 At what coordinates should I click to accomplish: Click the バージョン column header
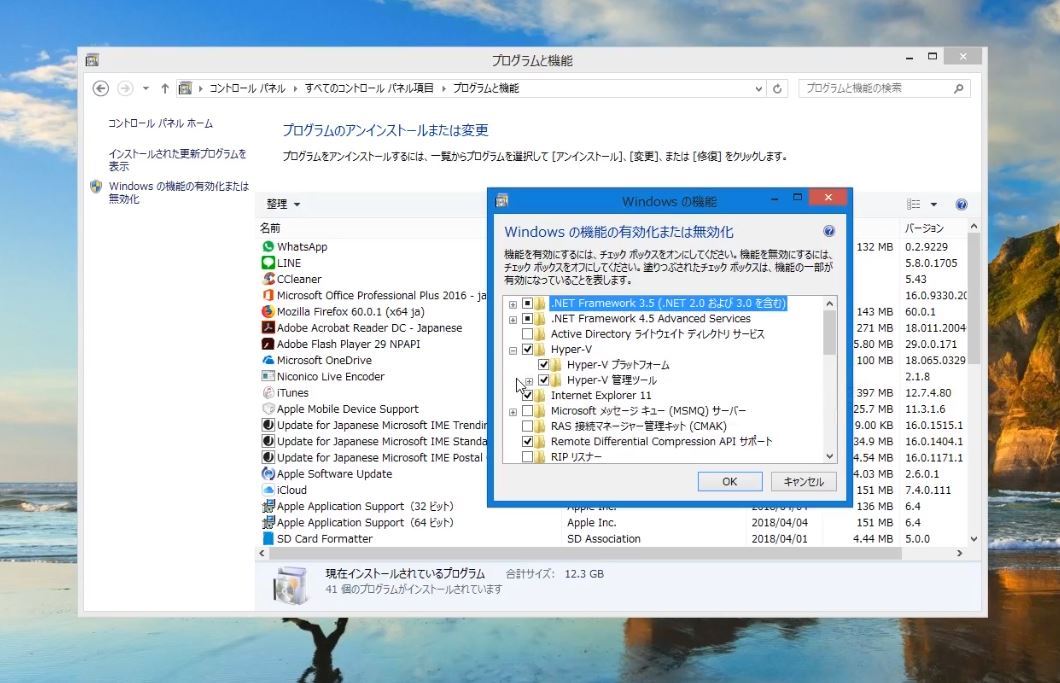pyautogui.click(x=924, y=228)
